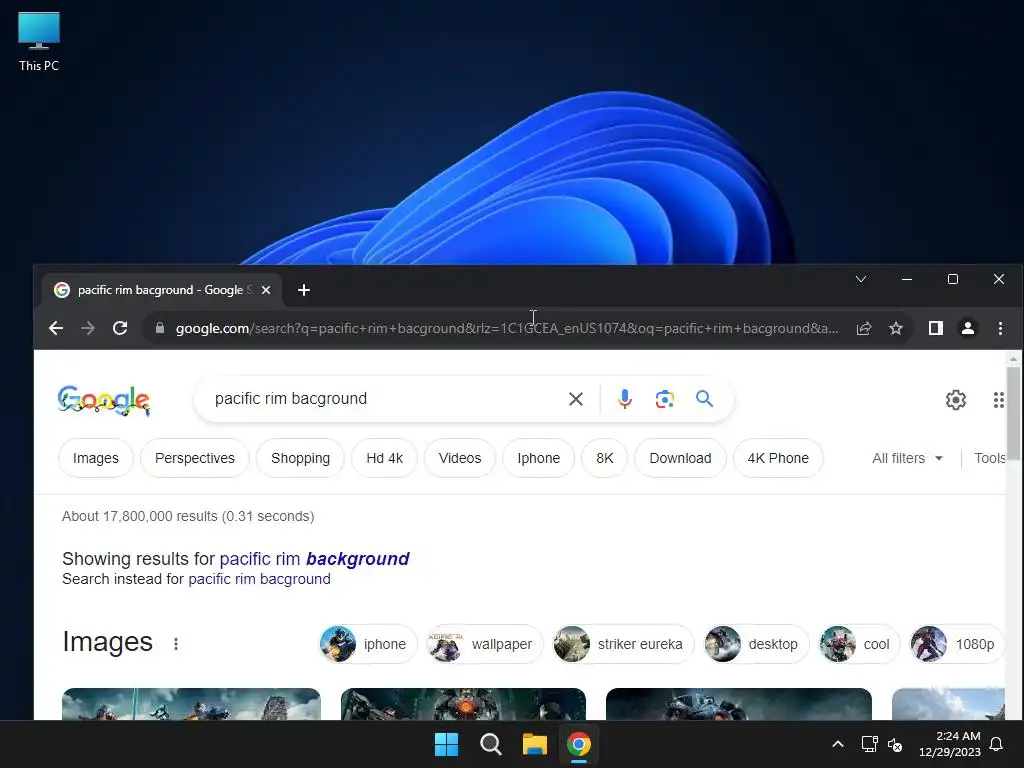The image size is (1024, 768).
Task: Select 1080p image chip
Action: [957, 644]
